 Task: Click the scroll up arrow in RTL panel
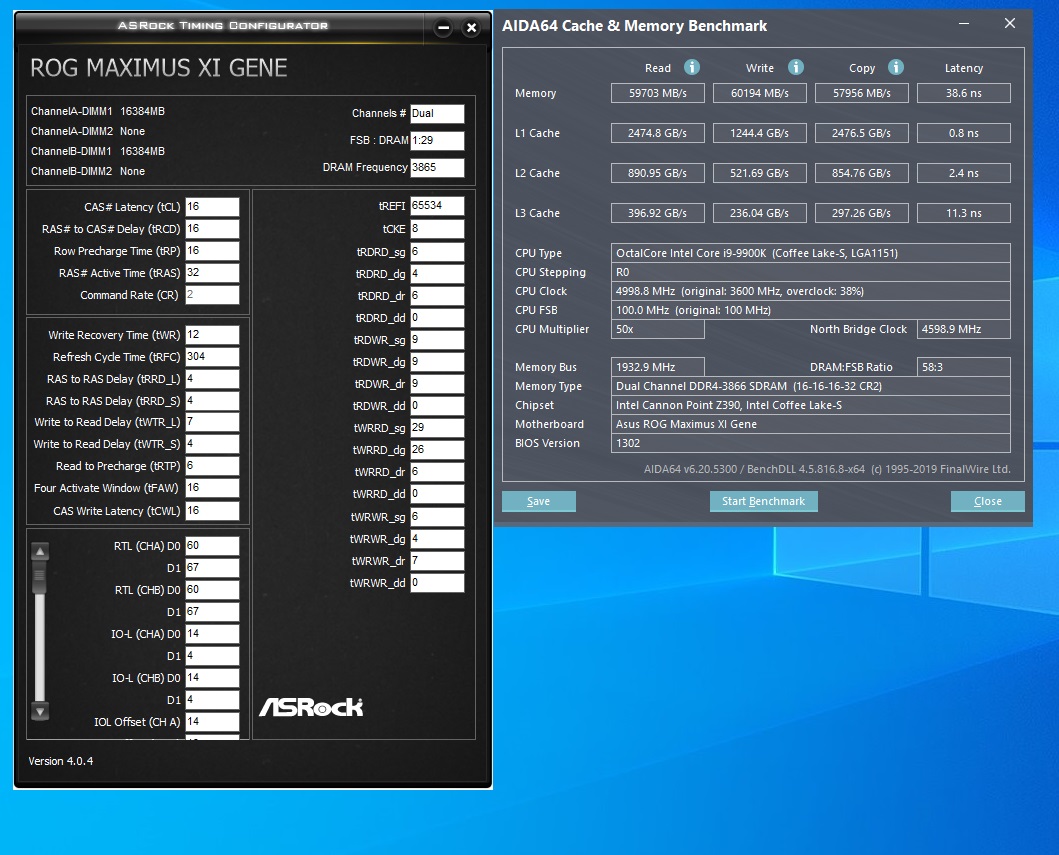pos(40,552)
